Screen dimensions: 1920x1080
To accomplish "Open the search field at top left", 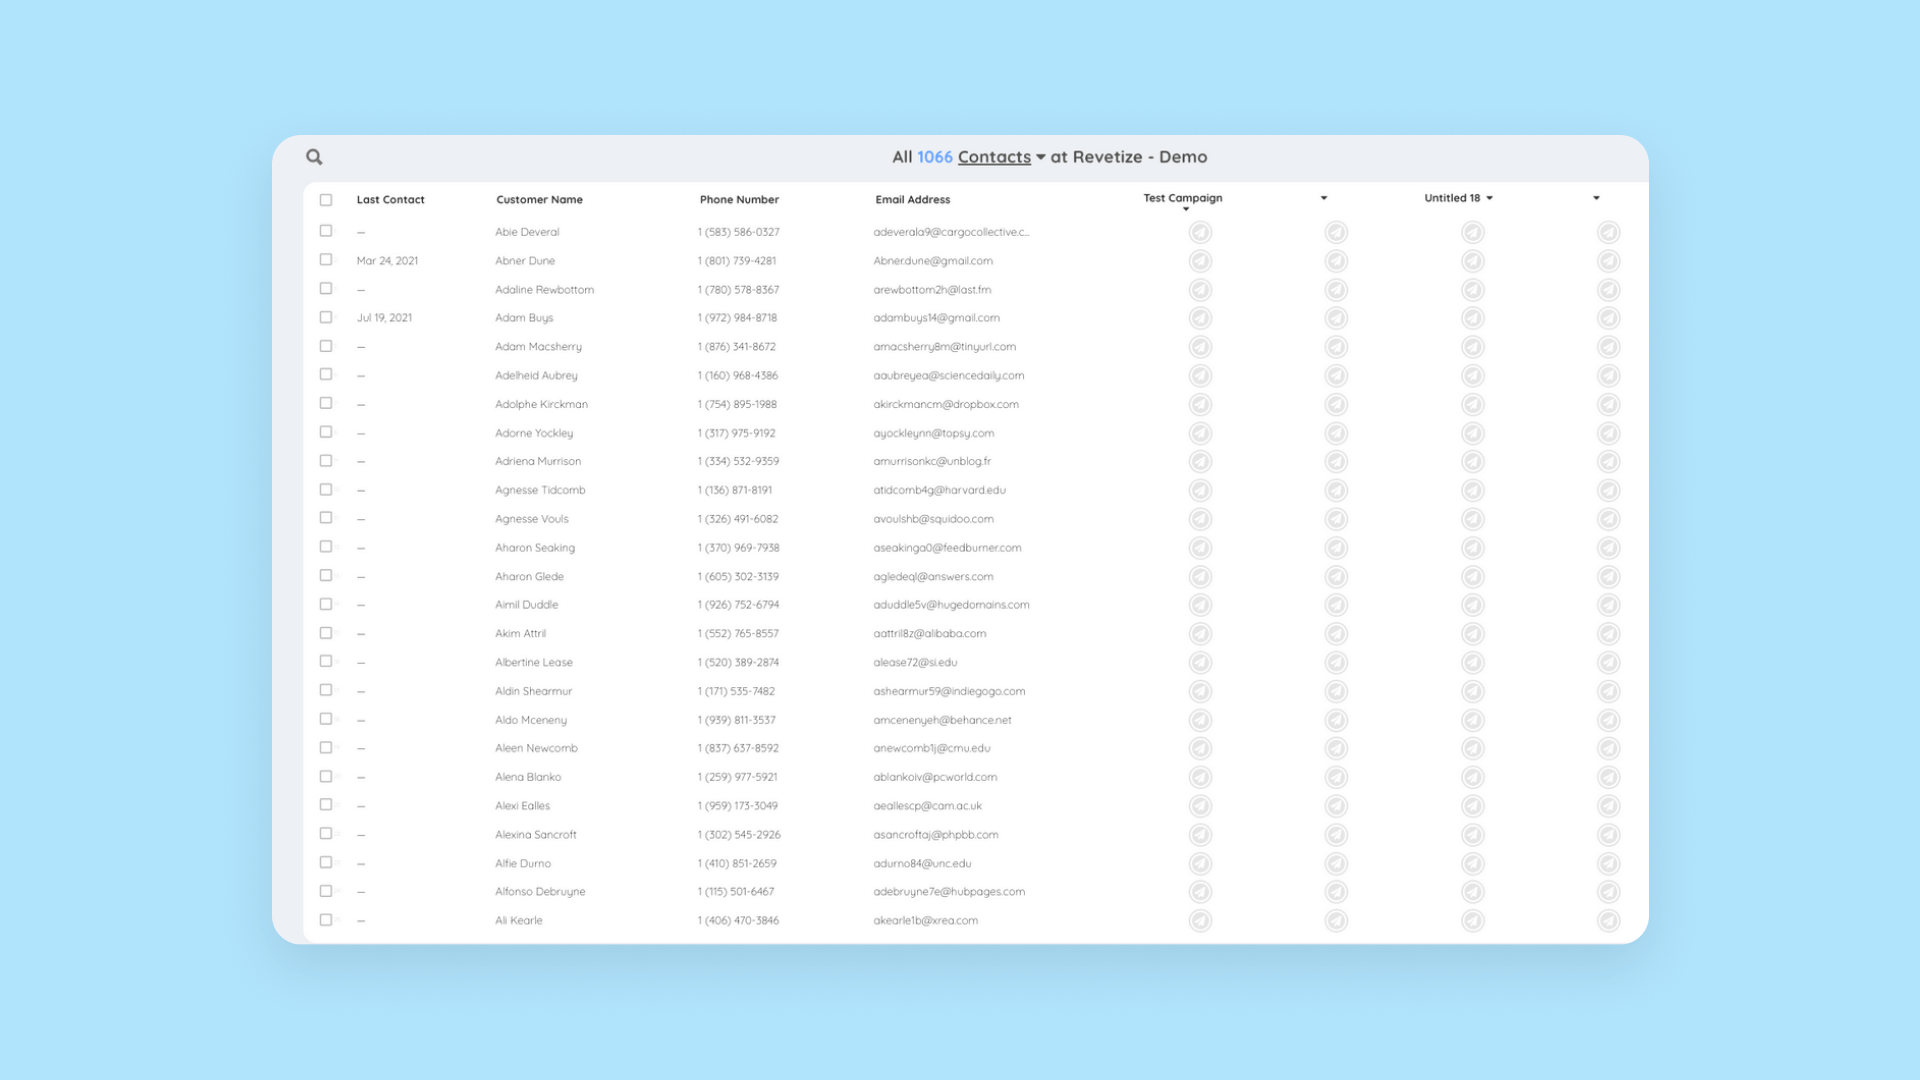I will (314, 157).
